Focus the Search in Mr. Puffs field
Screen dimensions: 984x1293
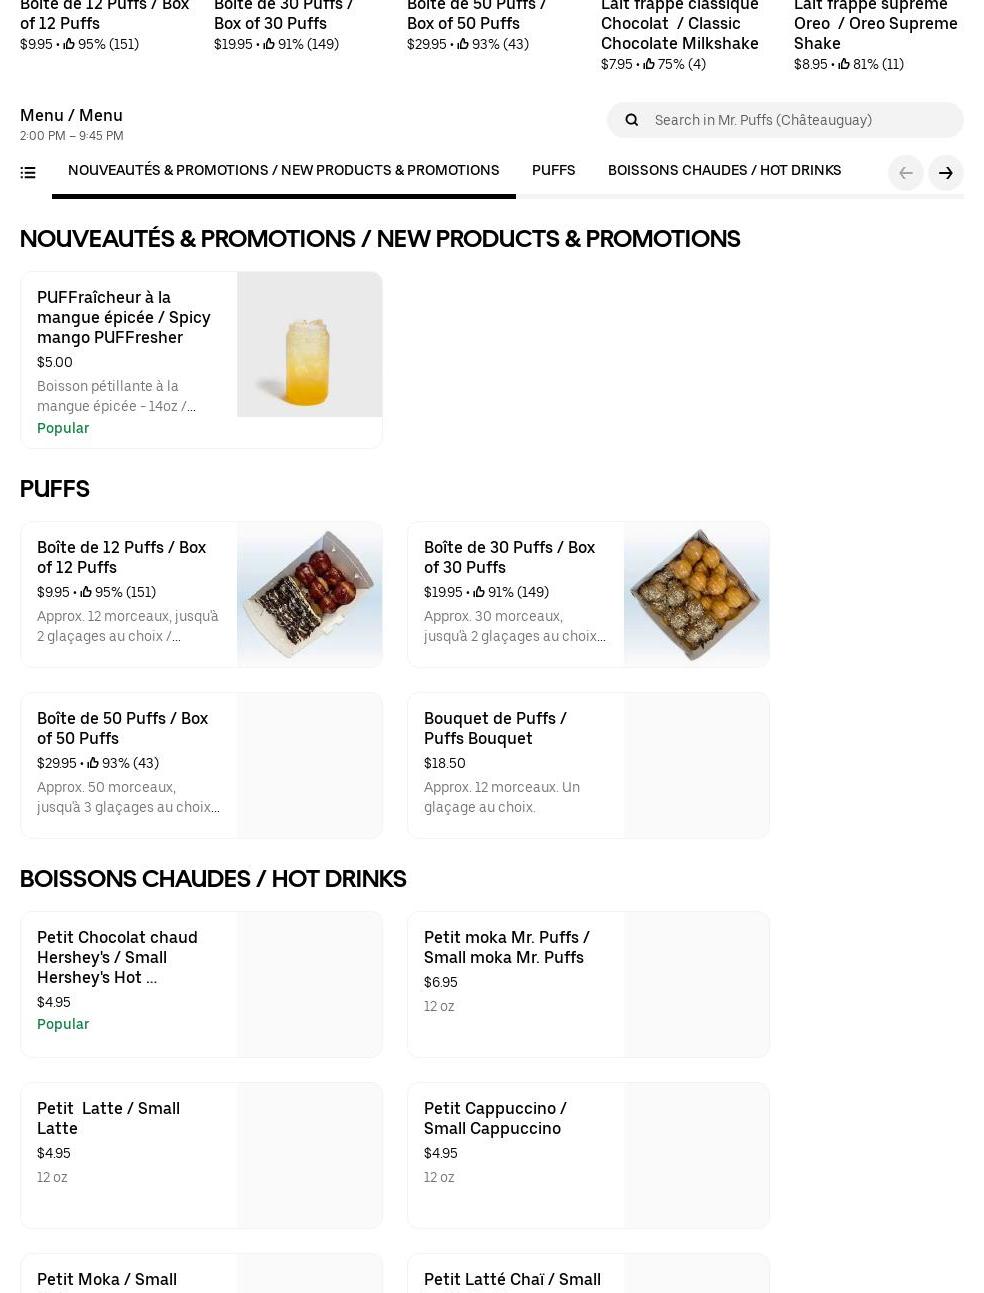coord(800,120)
